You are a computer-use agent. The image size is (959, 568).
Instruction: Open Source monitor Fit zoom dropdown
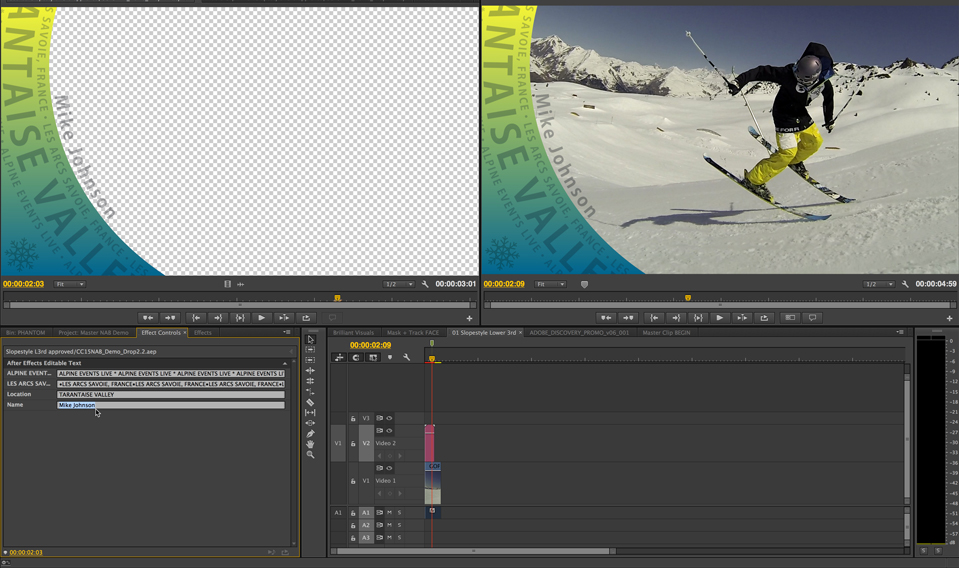[70, 284]
